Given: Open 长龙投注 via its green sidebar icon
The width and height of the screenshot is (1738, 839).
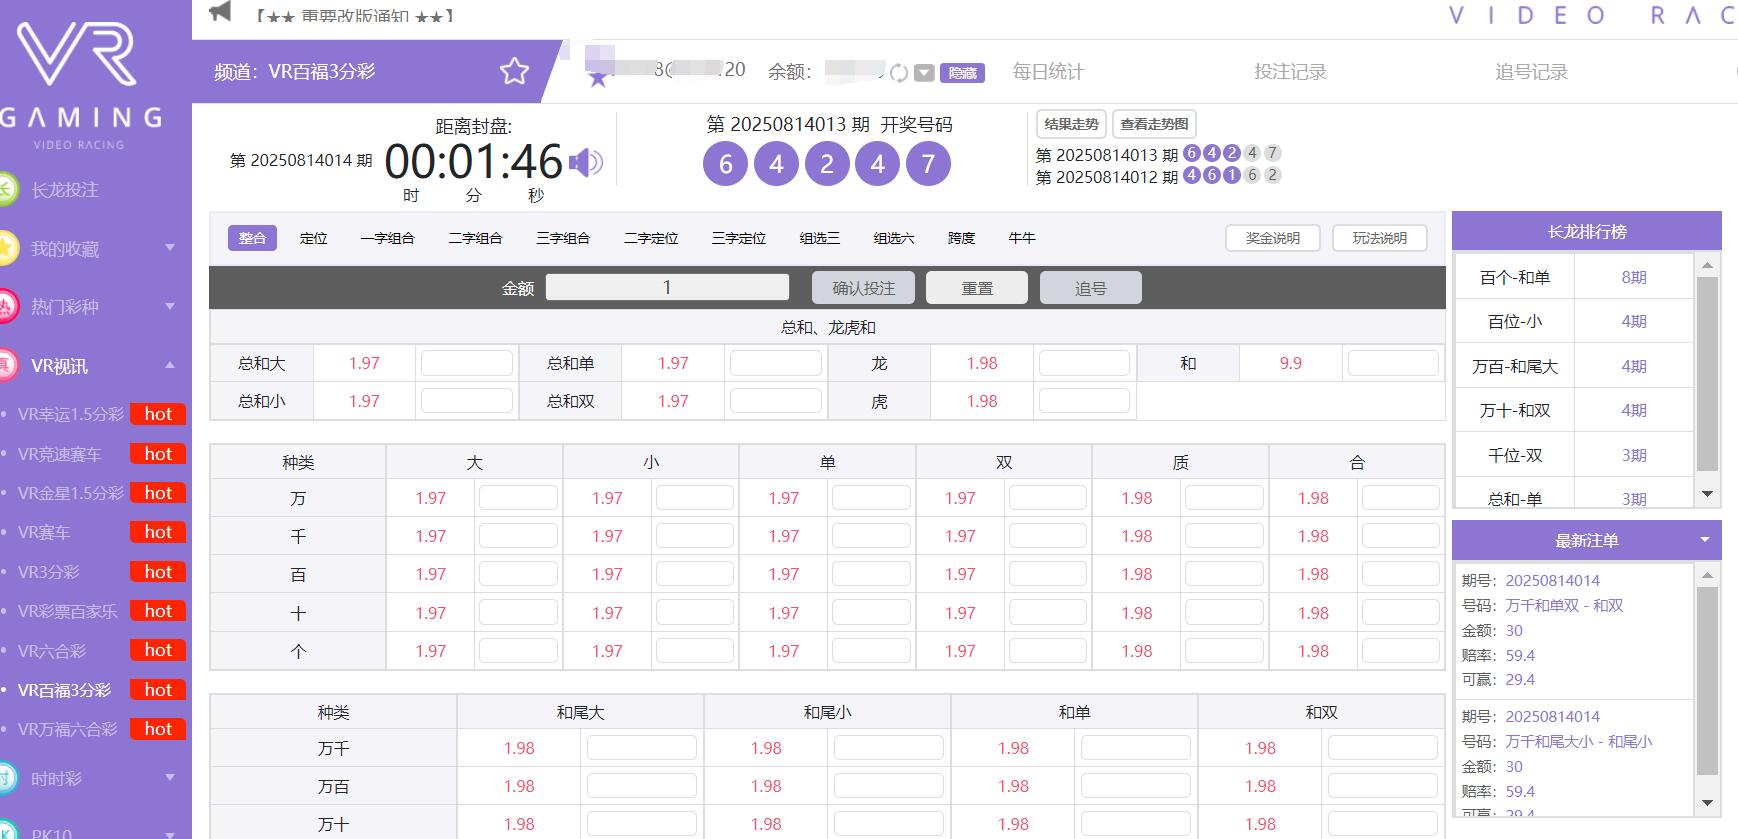Looking at the screenshot, I should 6,189.
